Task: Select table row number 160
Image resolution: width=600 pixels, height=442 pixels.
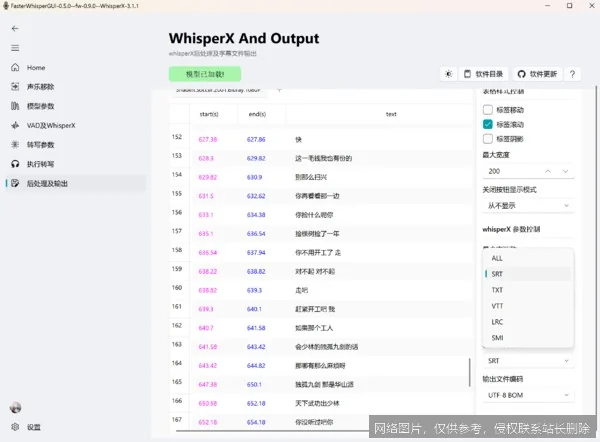Action: coord(177,288)
